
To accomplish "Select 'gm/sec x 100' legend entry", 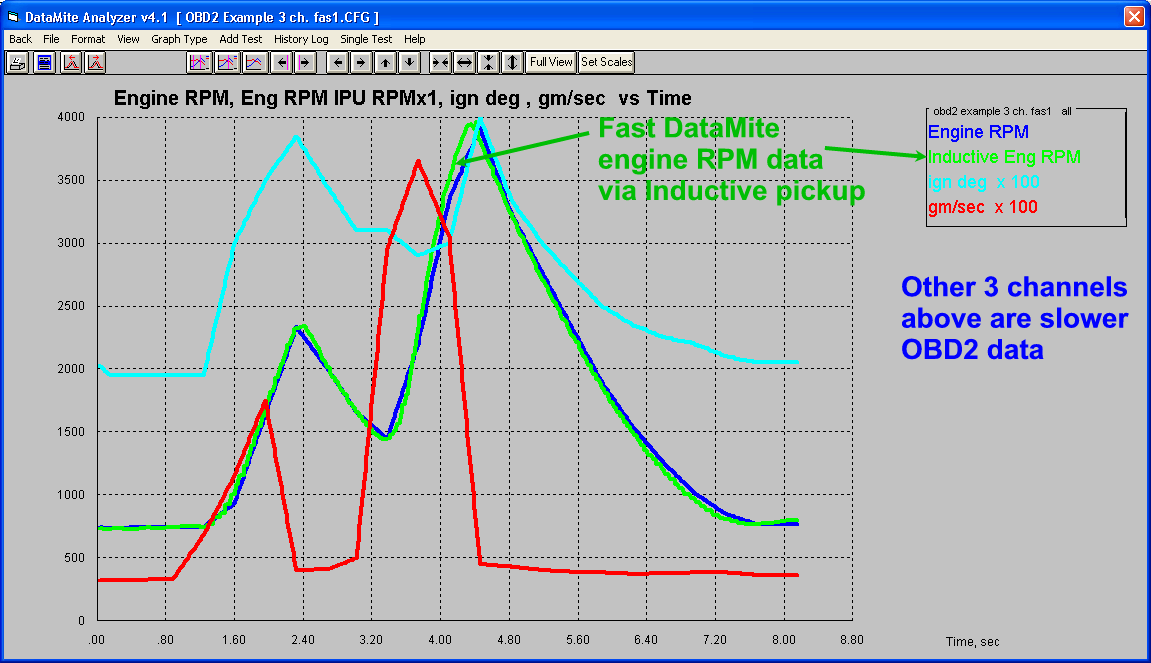I will [983, 207].
